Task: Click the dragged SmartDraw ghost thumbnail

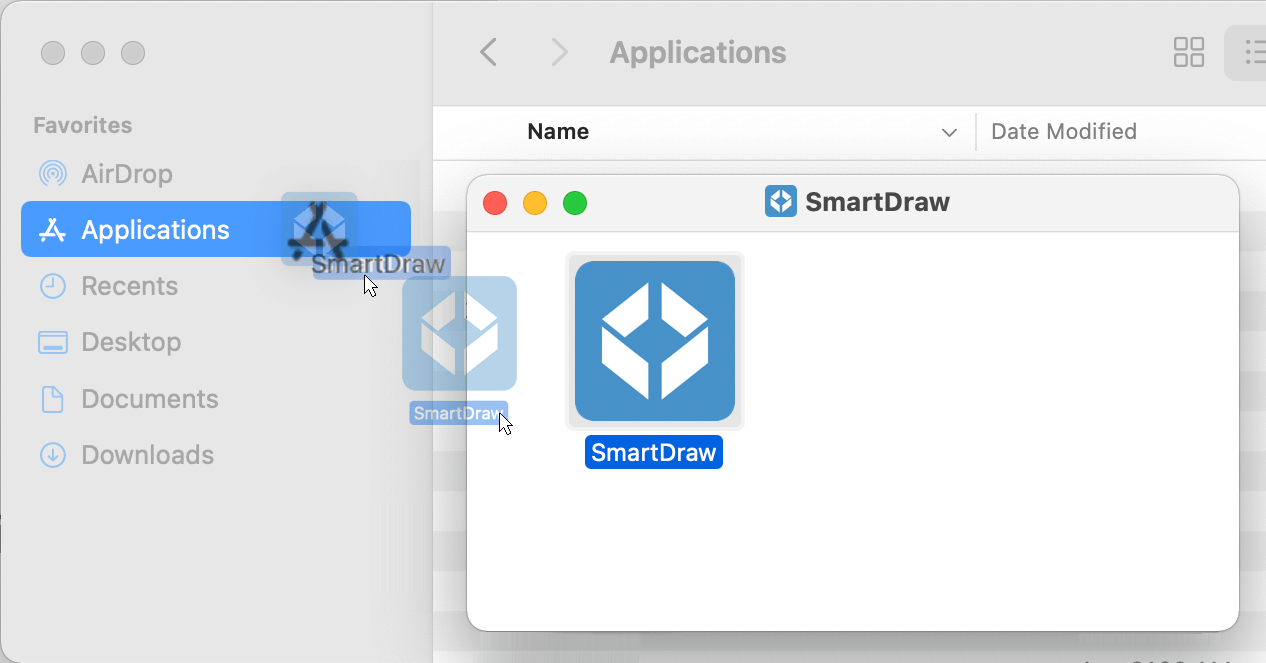Action: tap(458, 333)
